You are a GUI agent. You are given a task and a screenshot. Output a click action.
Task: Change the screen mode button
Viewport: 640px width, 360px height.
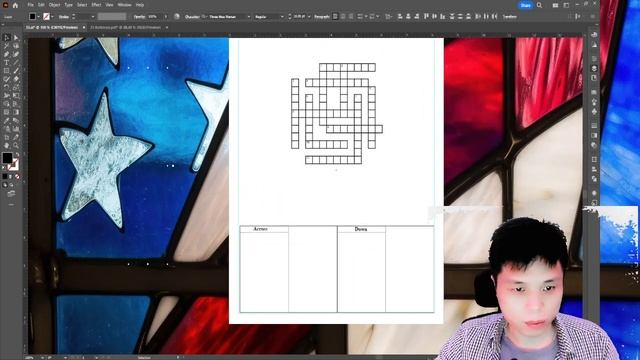(x=11, y=193)
